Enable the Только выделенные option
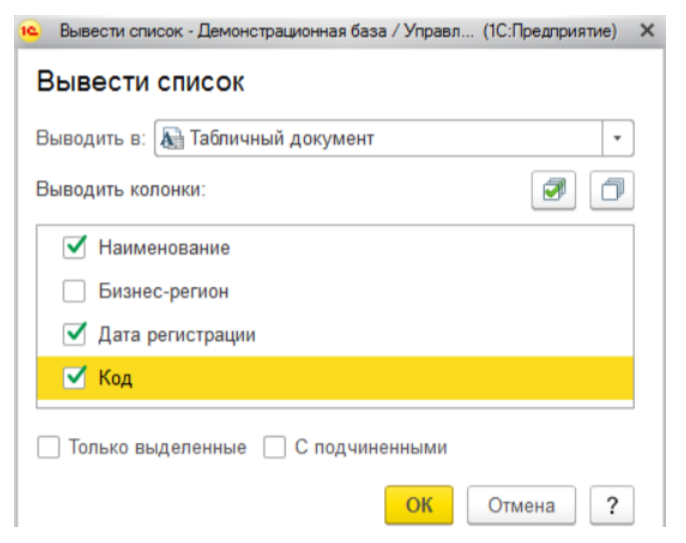The width and height of the screenshot is (686, 543). (48, 448)
